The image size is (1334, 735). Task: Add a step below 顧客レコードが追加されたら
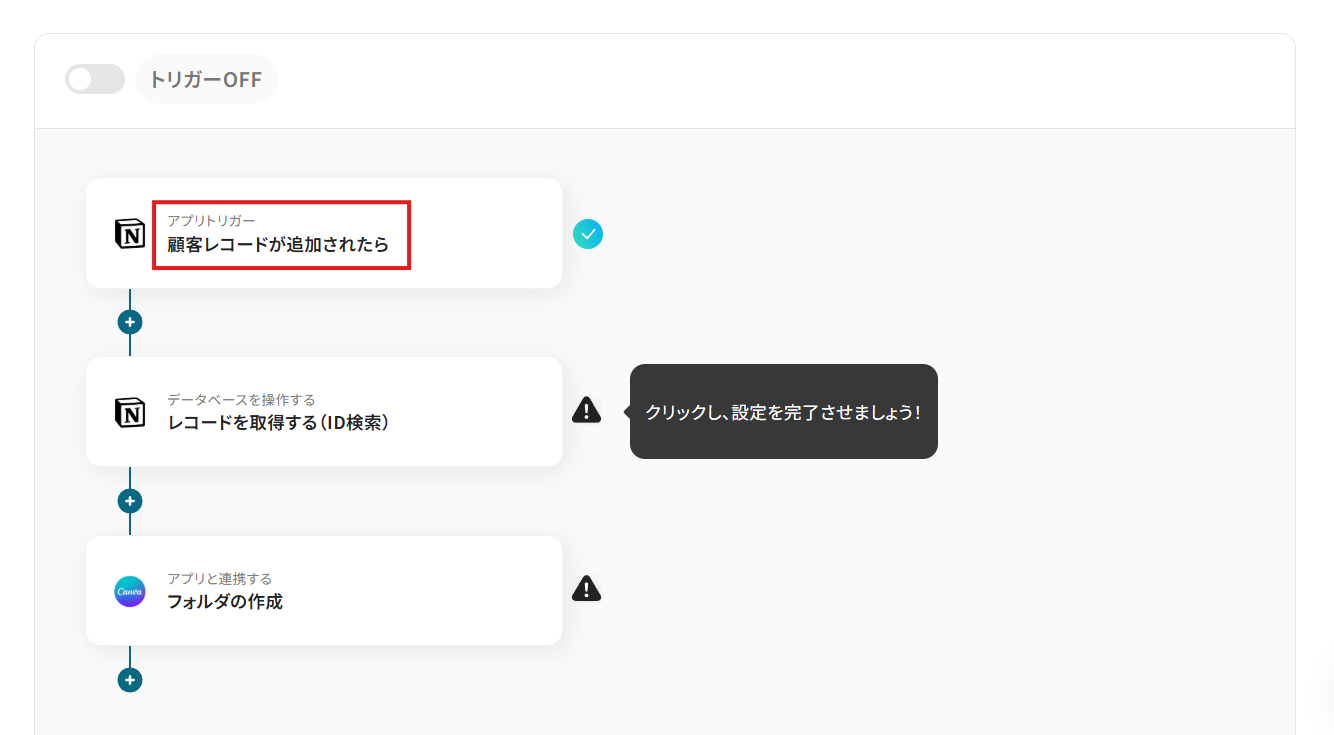click(x=130, y=322)
